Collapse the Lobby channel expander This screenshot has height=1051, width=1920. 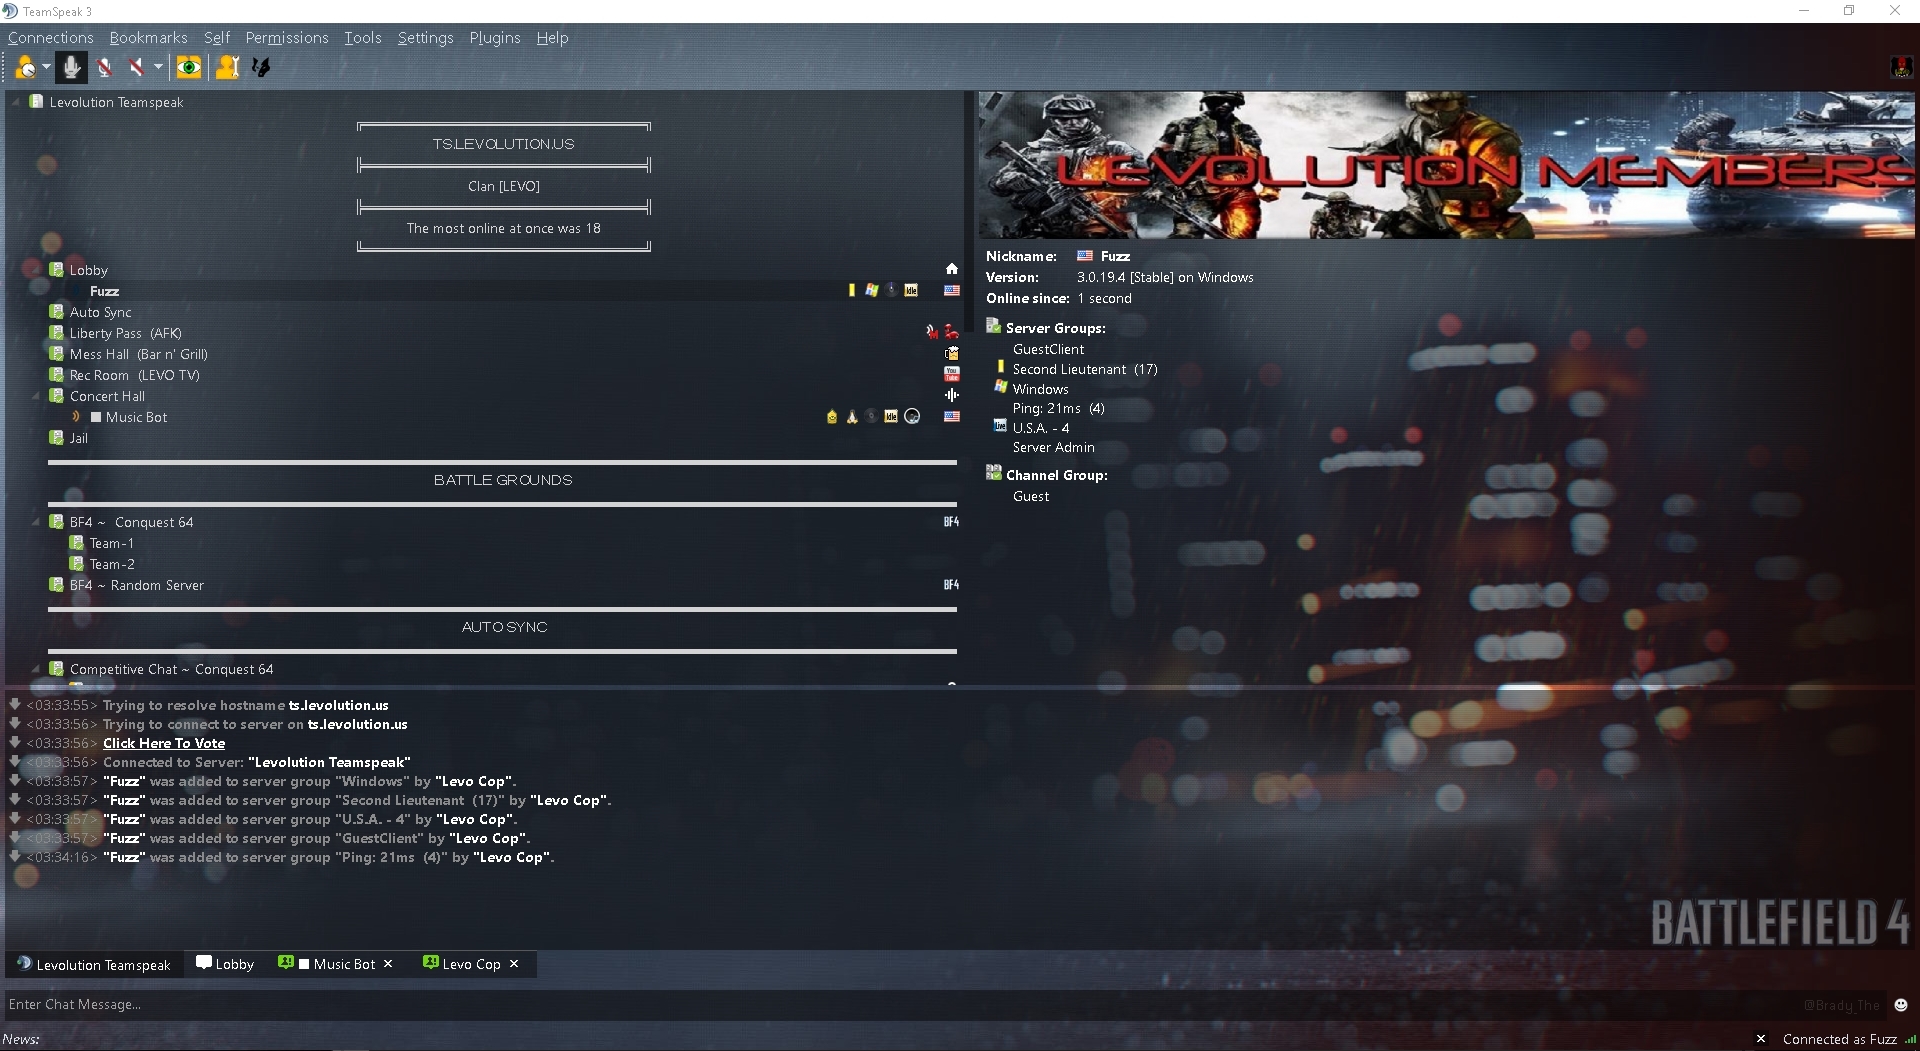pos(36,270)
